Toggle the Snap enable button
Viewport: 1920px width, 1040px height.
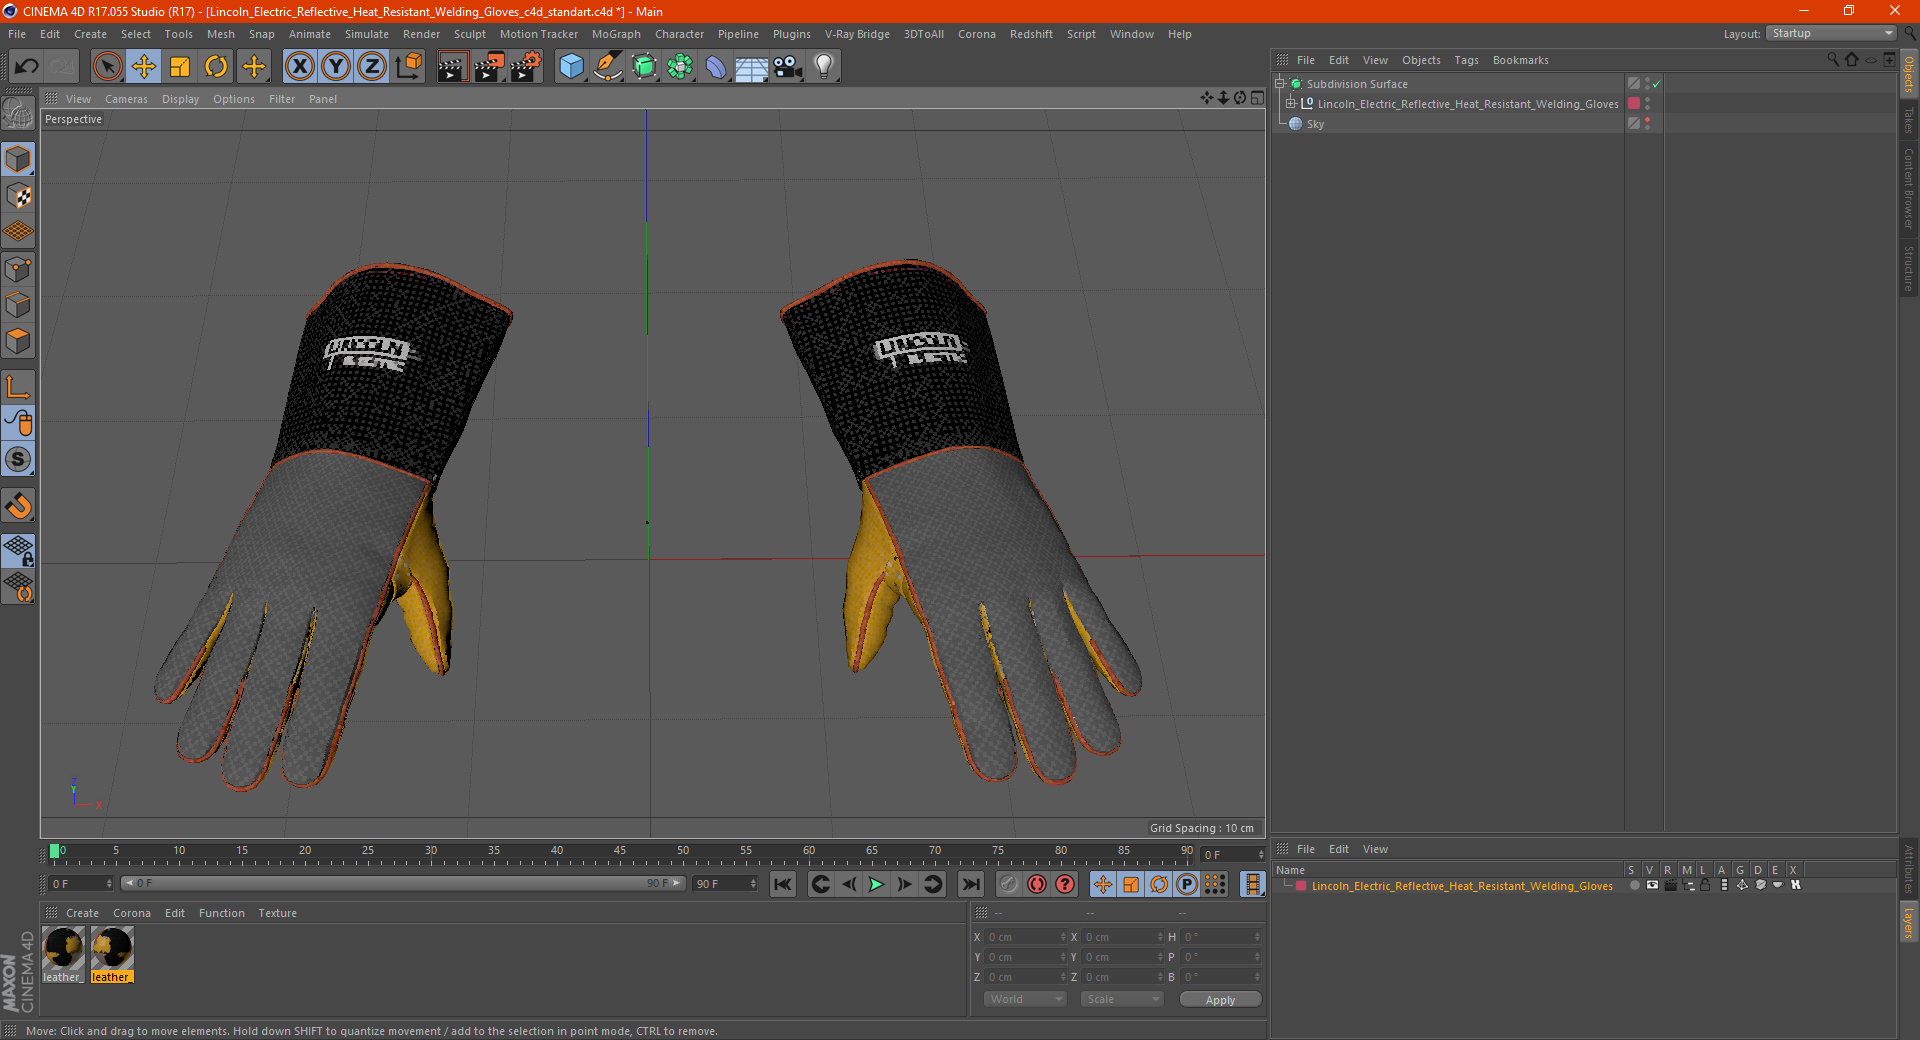(18, 506)
